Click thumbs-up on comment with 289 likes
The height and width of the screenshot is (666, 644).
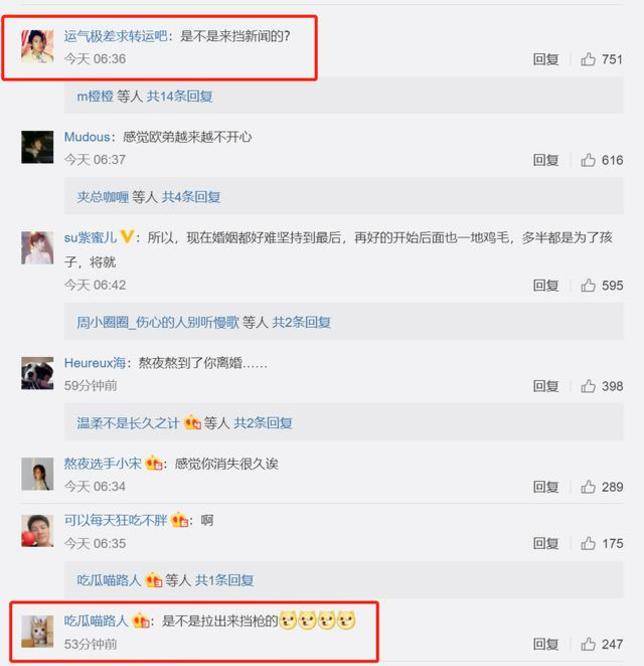[x=588, y=487]
